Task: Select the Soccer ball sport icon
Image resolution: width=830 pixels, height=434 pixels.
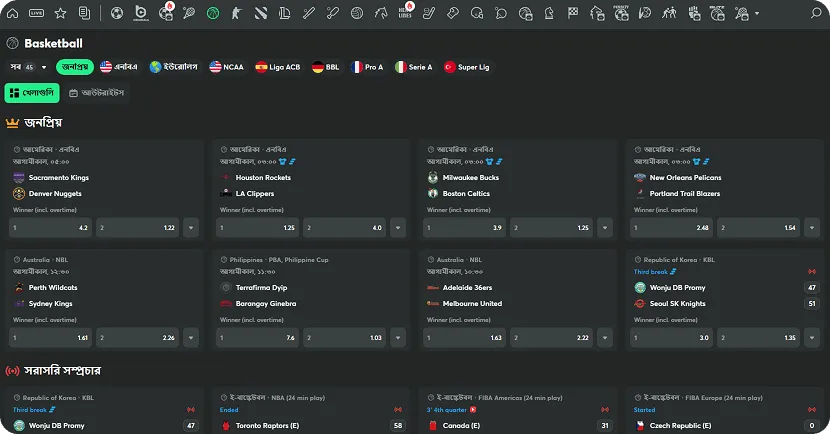Action: (117, 13)
